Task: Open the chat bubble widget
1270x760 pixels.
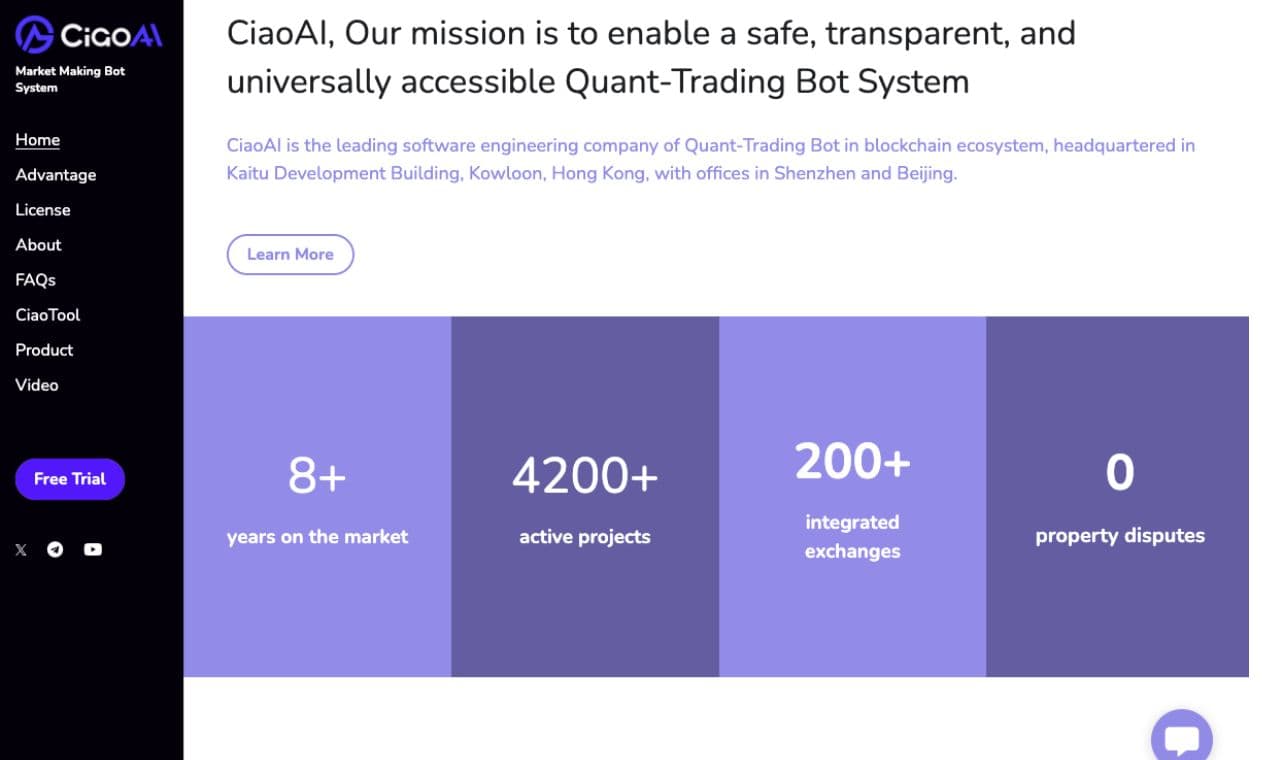Action: point(1182,738)
